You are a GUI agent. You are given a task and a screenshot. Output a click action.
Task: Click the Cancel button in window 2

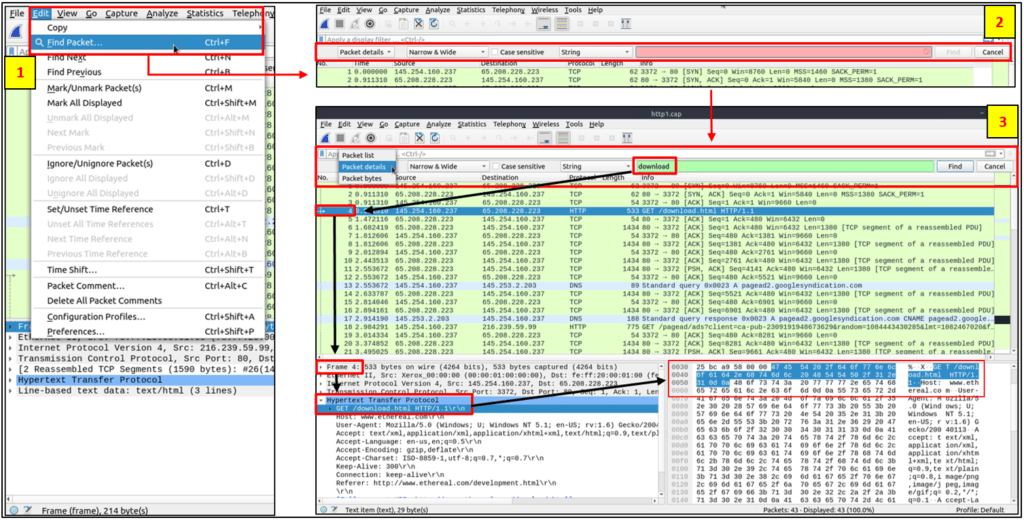(x=992, y=52)
